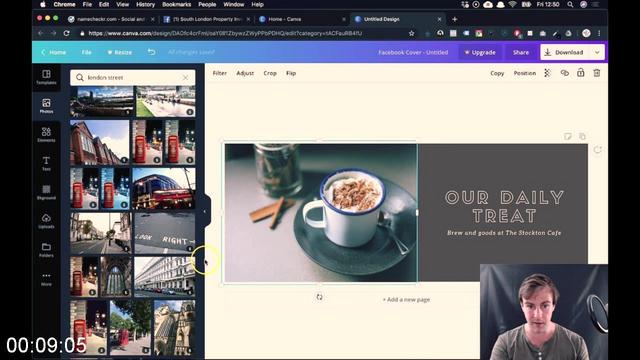This screenshot has height=360, width=640.
Task: Open the Position dropdown
Action: pos(524,73)
